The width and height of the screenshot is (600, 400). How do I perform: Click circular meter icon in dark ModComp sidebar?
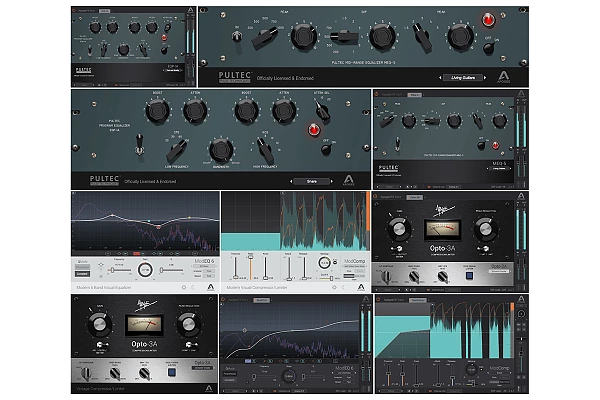521,314
